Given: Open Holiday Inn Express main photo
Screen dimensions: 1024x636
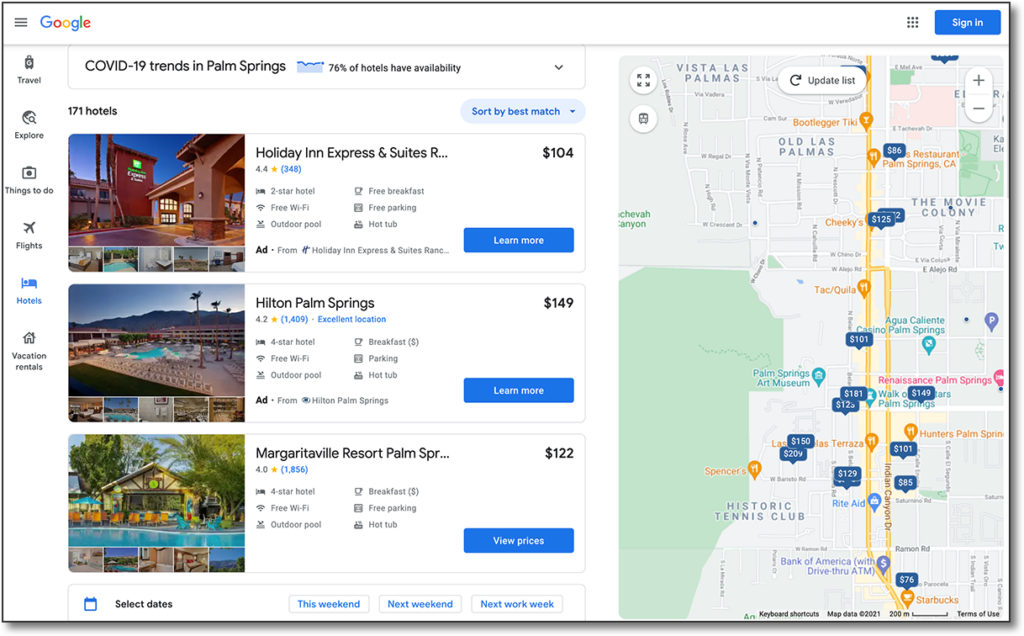Looking at the screenshot, I should [x=157, y=190].
